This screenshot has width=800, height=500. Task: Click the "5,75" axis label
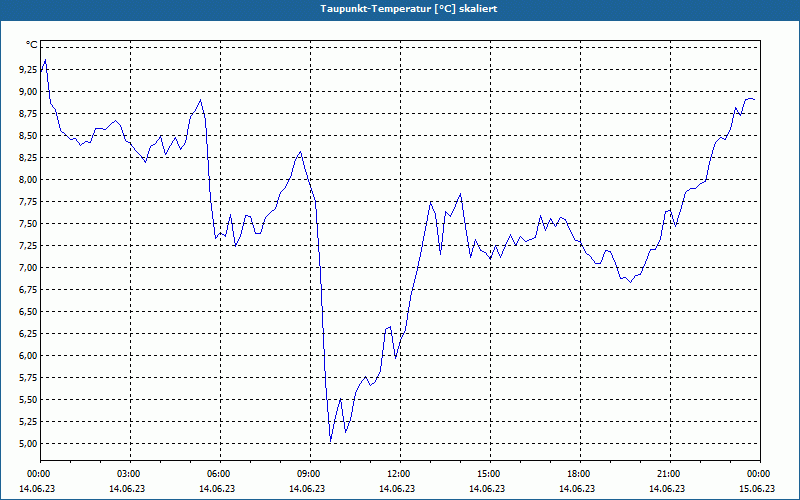tap(29, 378)
